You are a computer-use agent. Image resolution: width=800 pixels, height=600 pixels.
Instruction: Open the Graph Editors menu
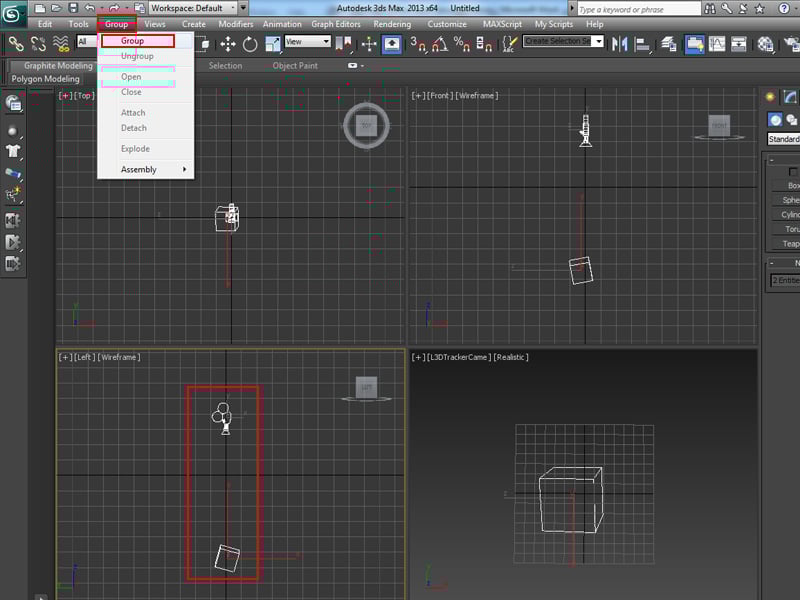coord(336,24)
